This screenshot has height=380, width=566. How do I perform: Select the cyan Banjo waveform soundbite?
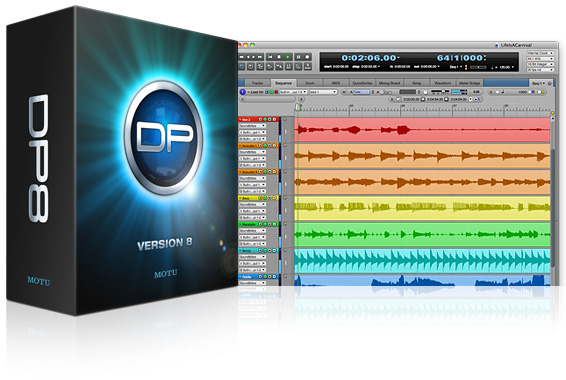tap(422, 260)
